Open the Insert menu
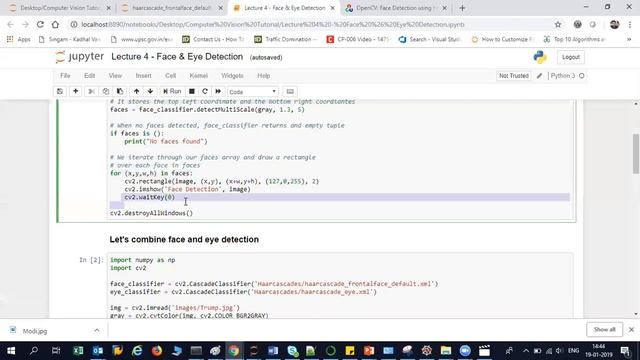The width and height of the screenshot is (640, 360). coord(143,76)
